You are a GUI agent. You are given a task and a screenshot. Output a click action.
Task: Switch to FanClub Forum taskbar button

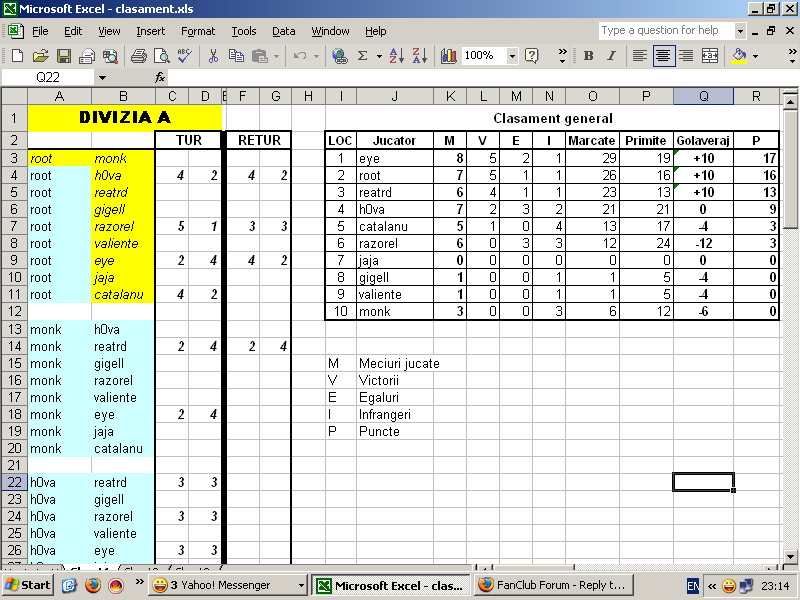551,585
